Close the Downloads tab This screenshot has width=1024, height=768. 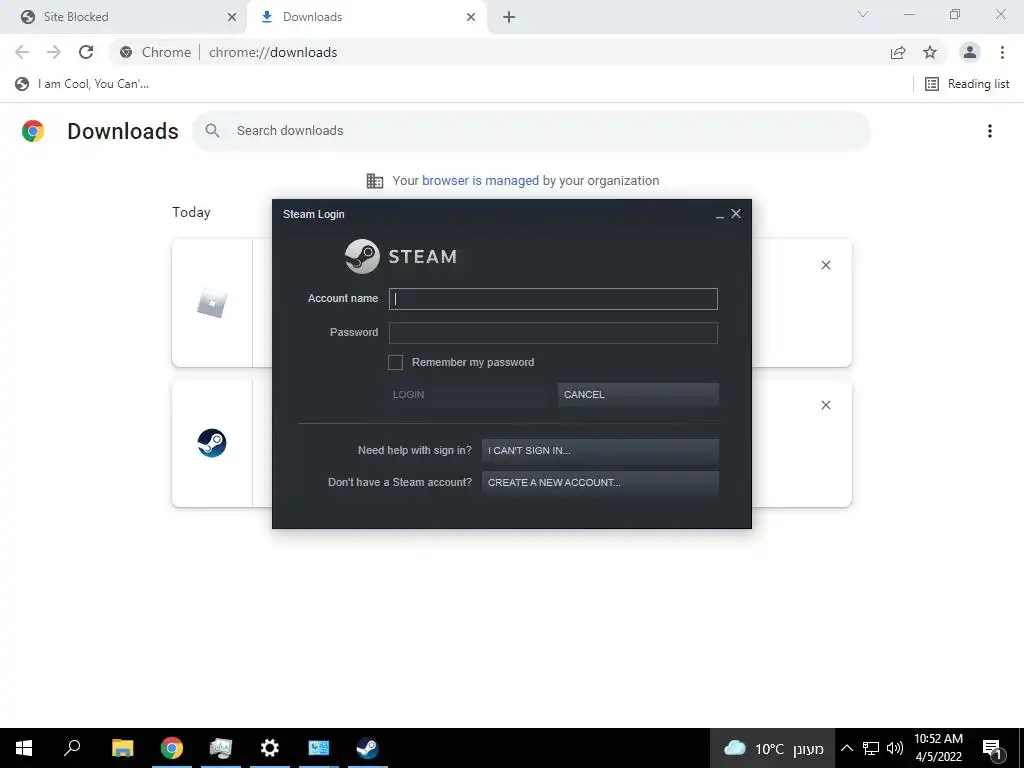pos(471,17)
